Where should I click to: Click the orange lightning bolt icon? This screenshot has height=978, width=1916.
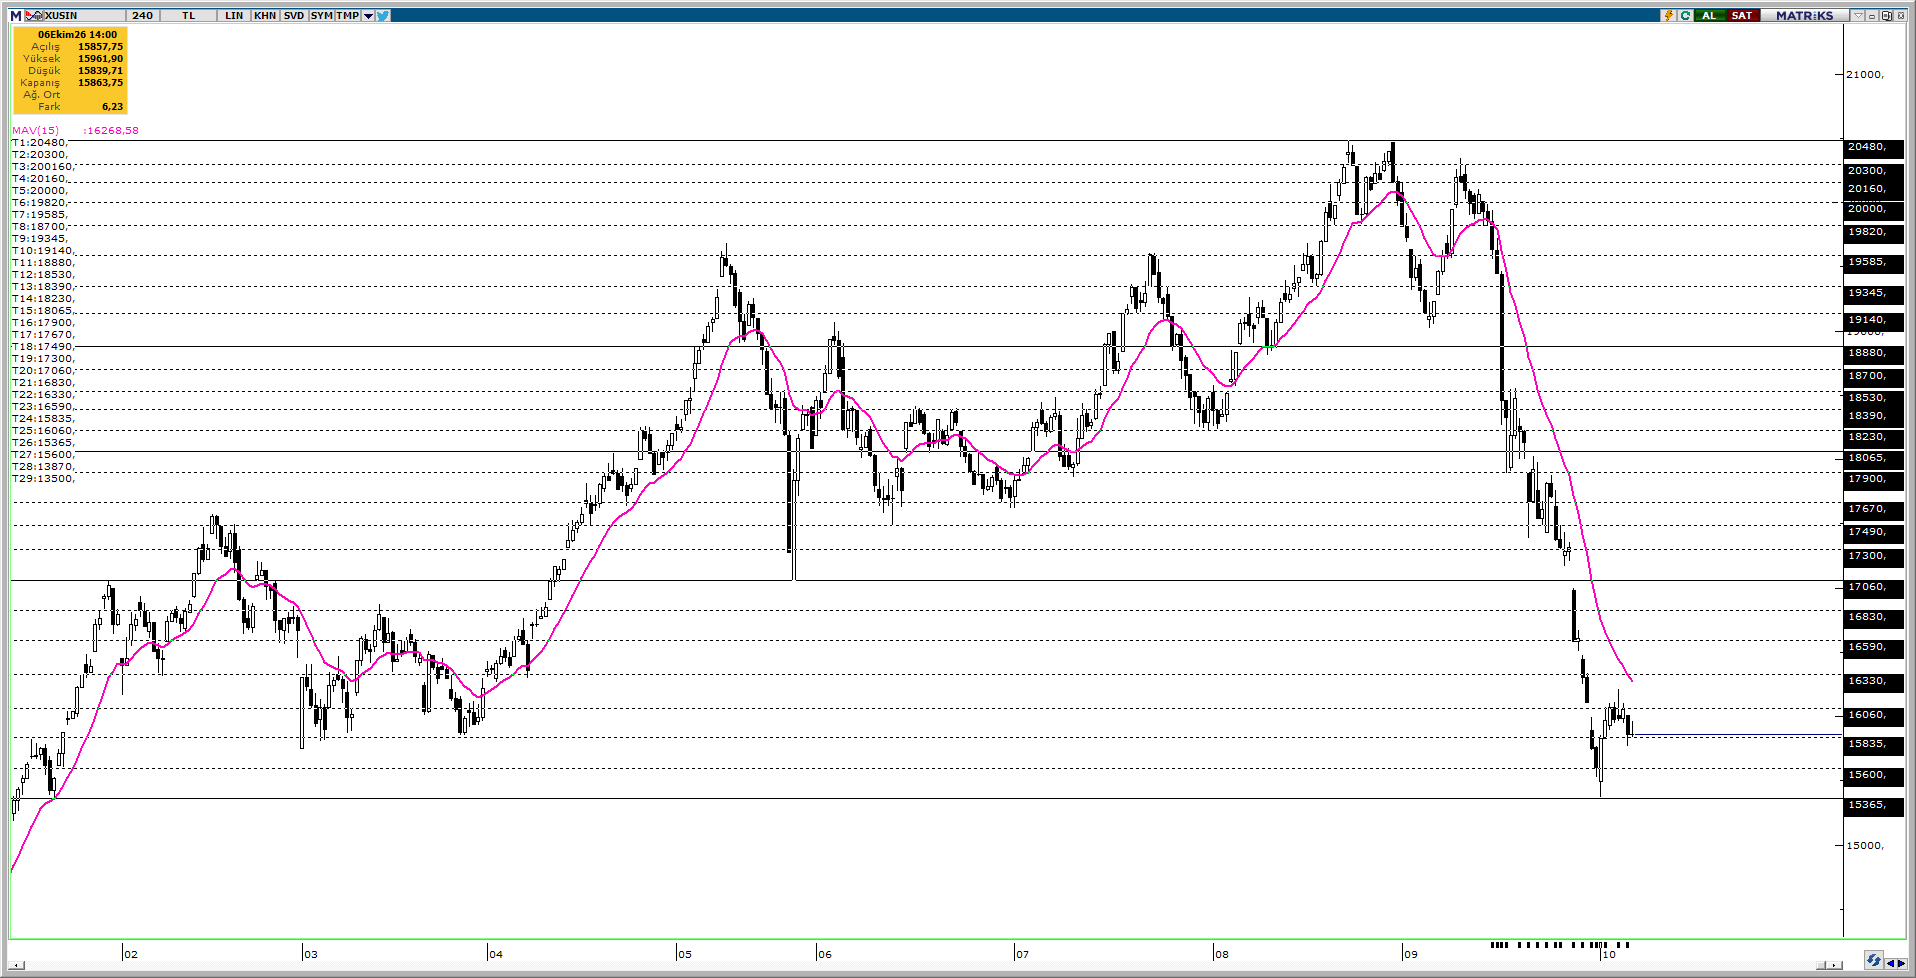pyautogui.click(x=1668, y=16)
